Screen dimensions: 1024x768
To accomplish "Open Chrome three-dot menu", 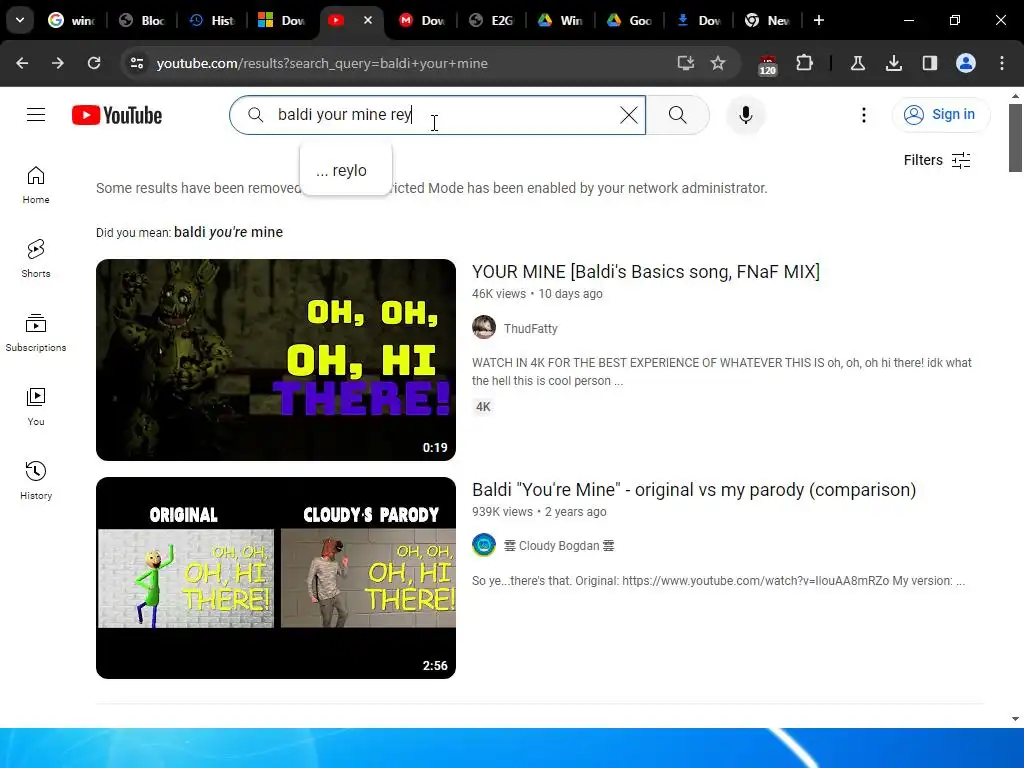I will point(1002,63).
